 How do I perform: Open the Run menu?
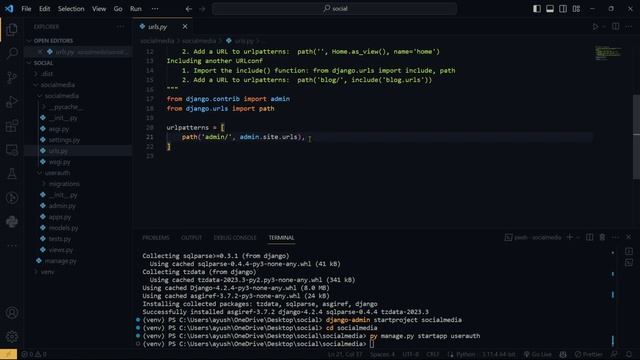tap(136, 9)
